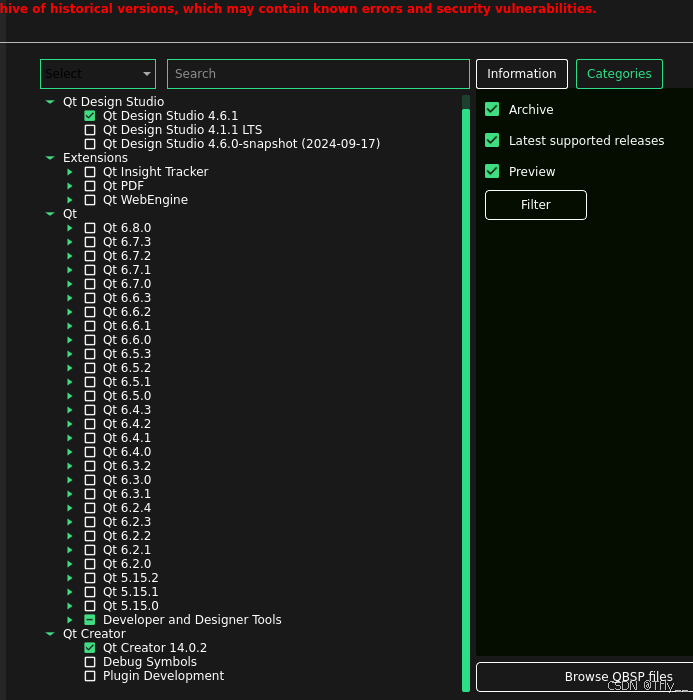Viewport: 693px width, 700px height.
Task: Check the Qt WebEngine checkbox
Action: 90,200
